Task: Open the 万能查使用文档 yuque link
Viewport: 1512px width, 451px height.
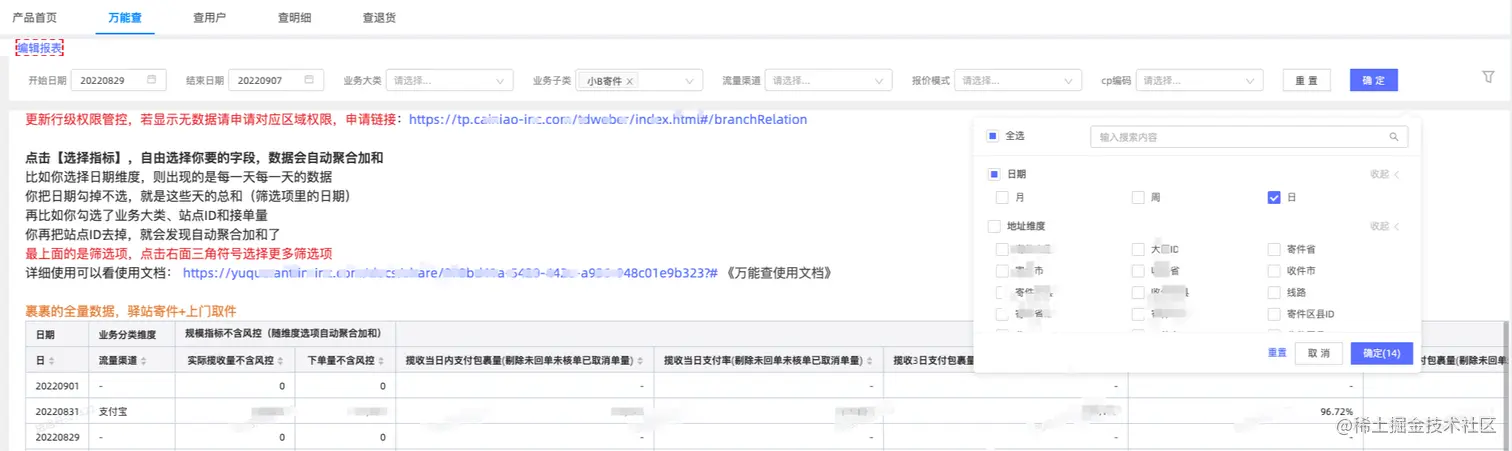Action: click(x=450, y=272)
